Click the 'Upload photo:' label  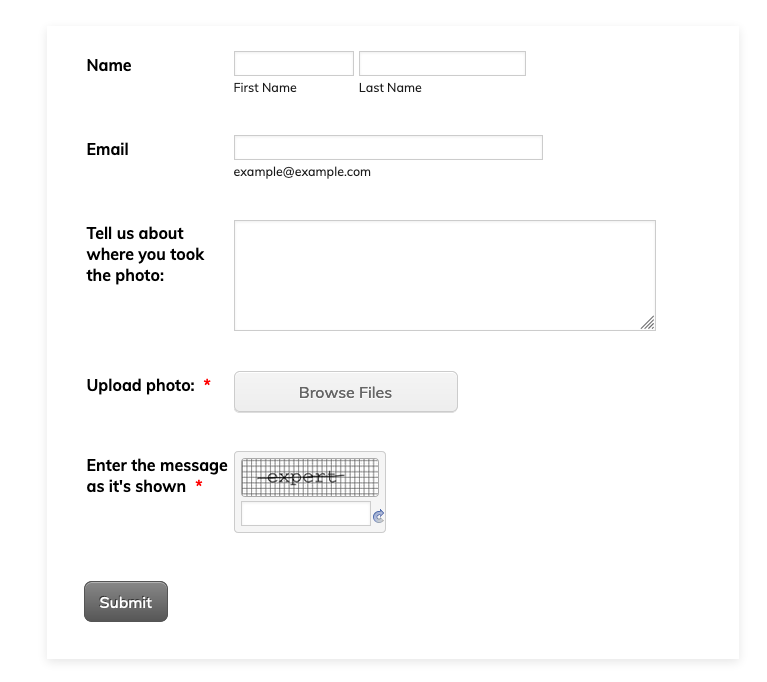pos(141,385)
